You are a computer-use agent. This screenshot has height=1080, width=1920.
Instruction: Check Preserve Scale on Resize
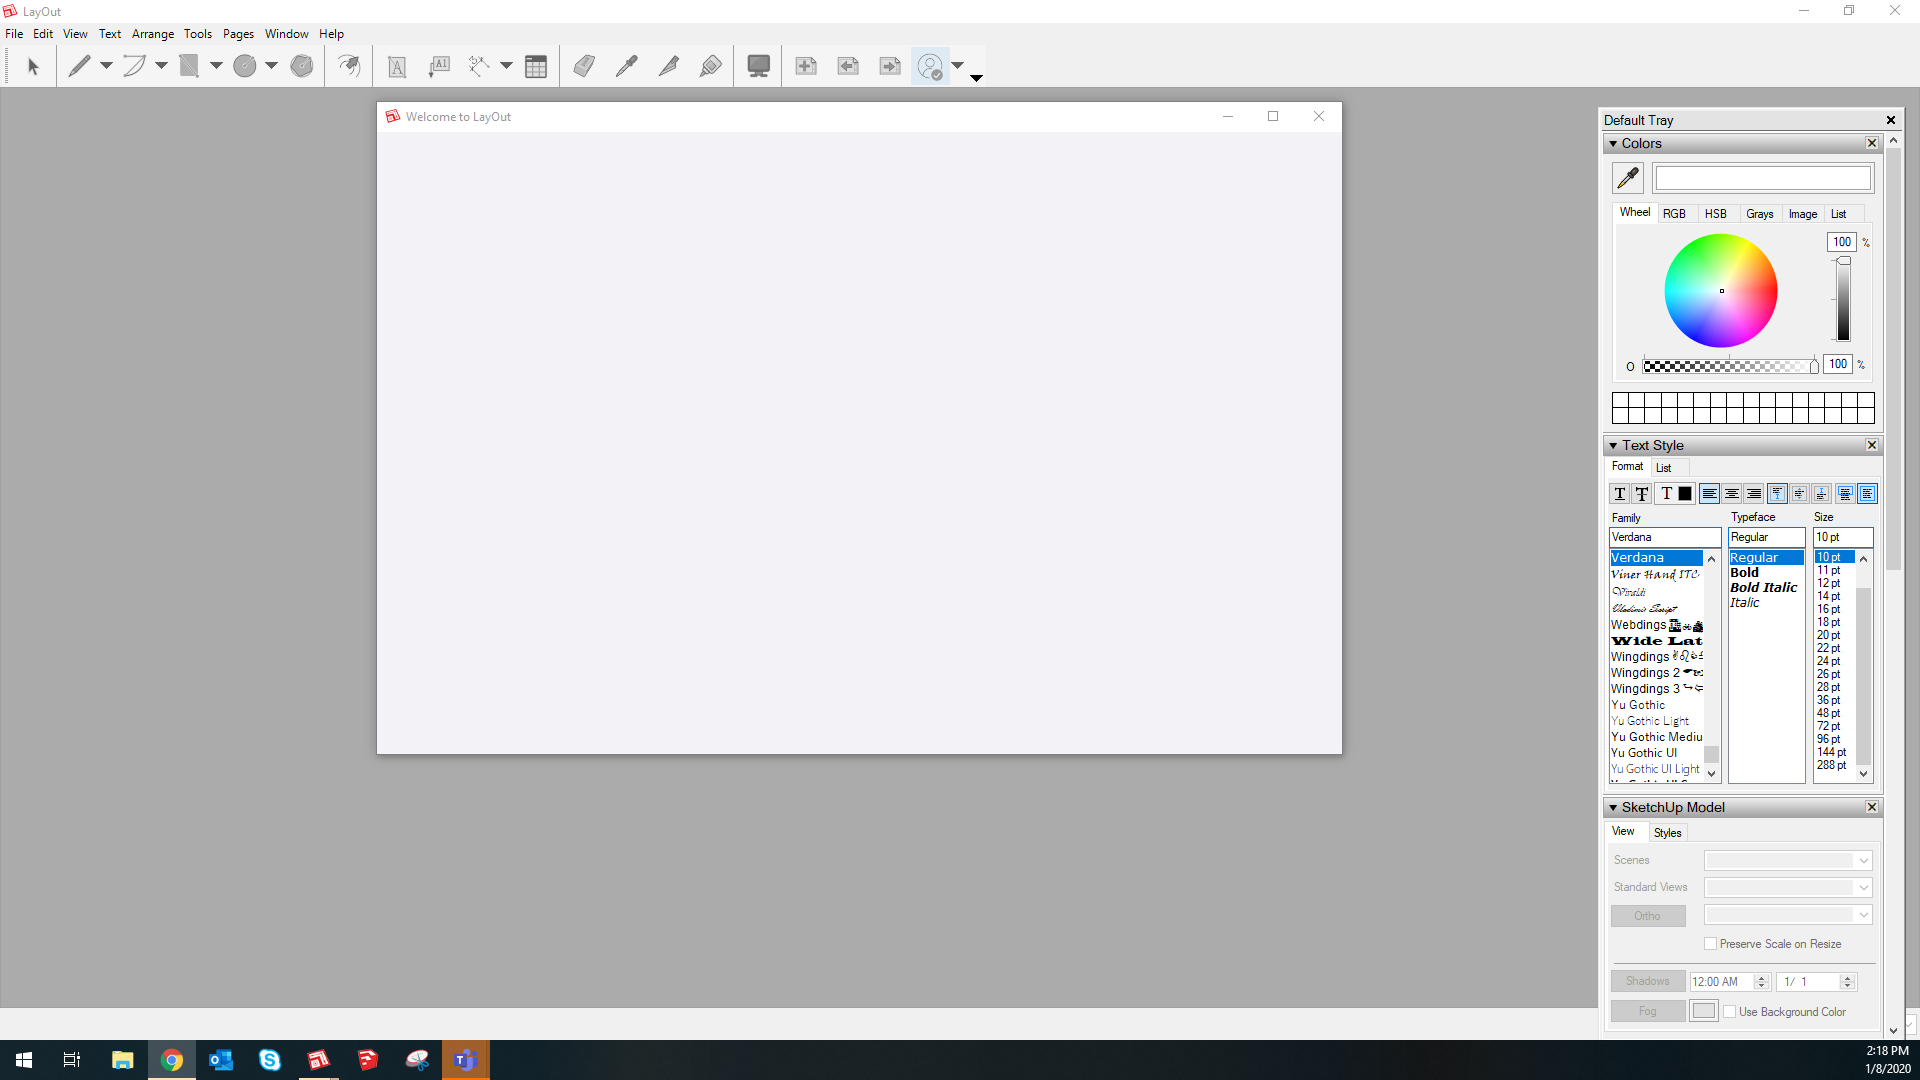point(1711,944)
